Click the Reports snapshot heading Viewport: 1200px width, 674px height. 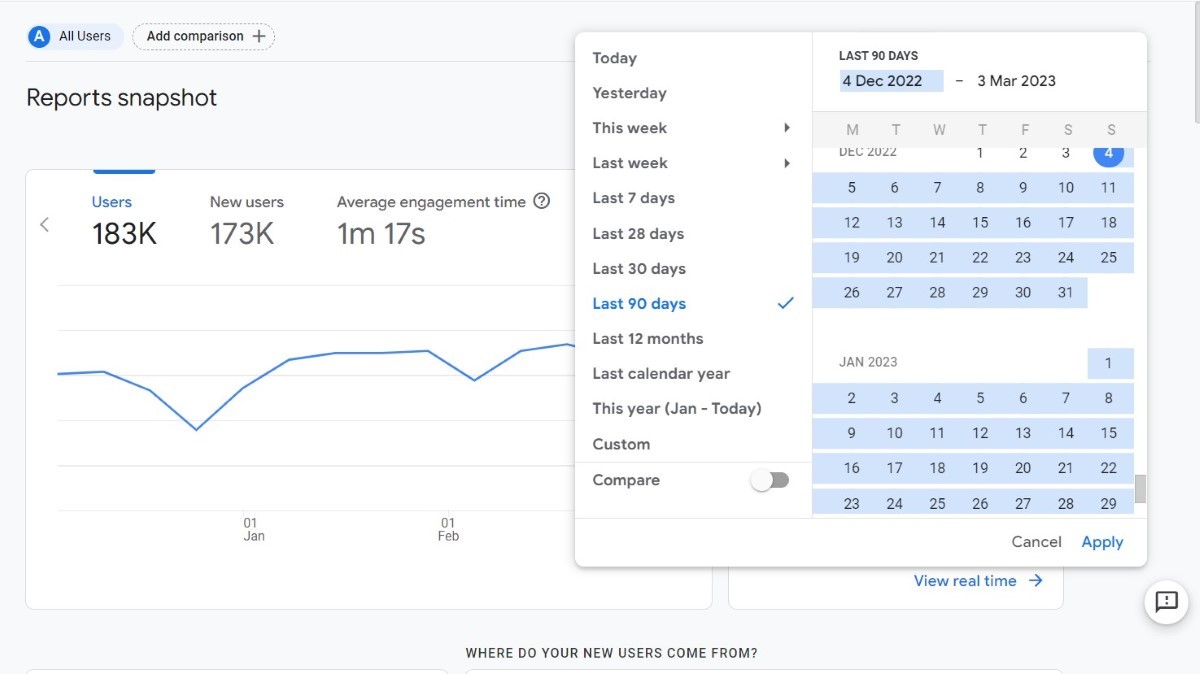click(x=121, y=98)
